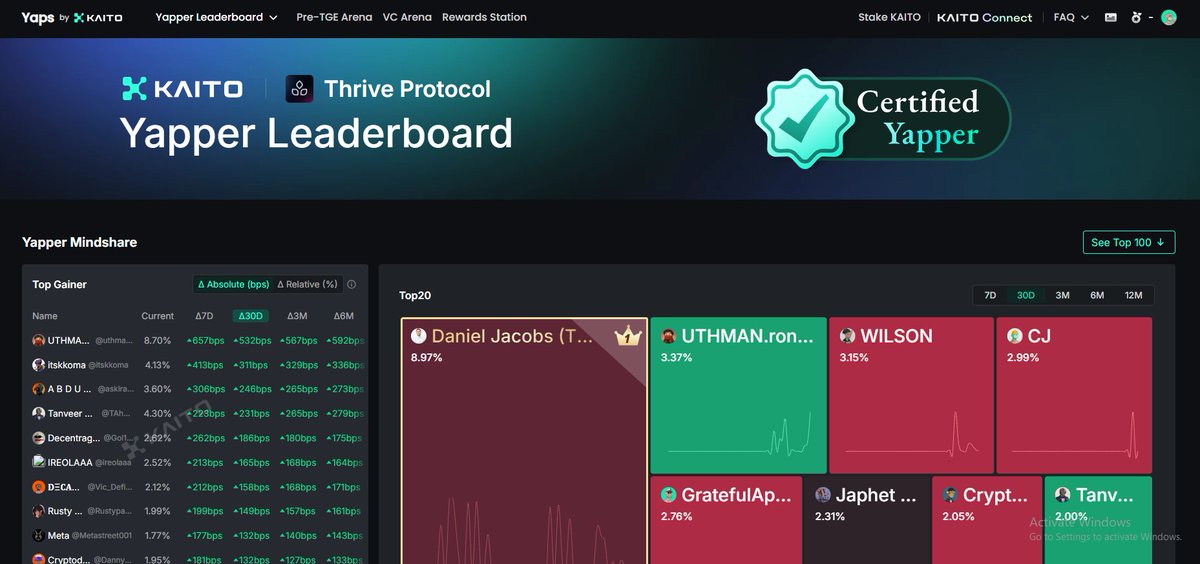Image resolution: width=1200 pixels, height=564 pixels.
Task: Click GratefulAp avatar in treemap tile
Action: click(669, 495)
